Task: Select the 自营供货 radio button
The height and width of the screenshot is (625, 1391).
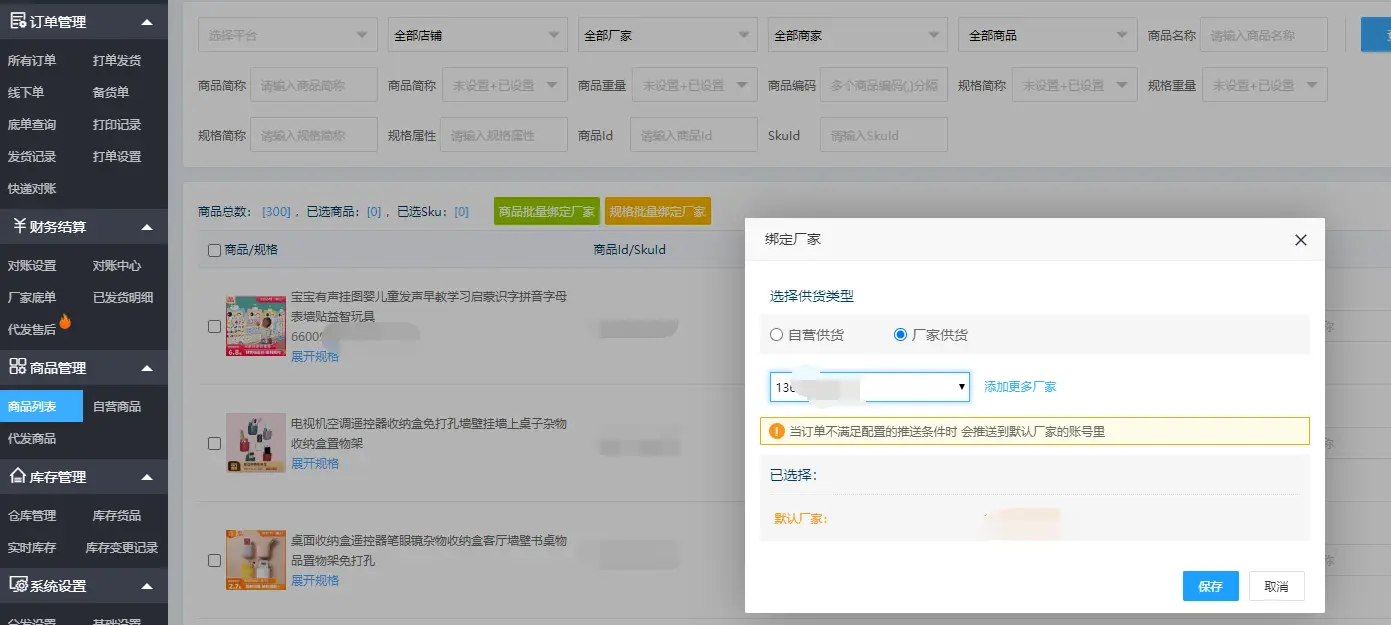Action: (776, 334)
